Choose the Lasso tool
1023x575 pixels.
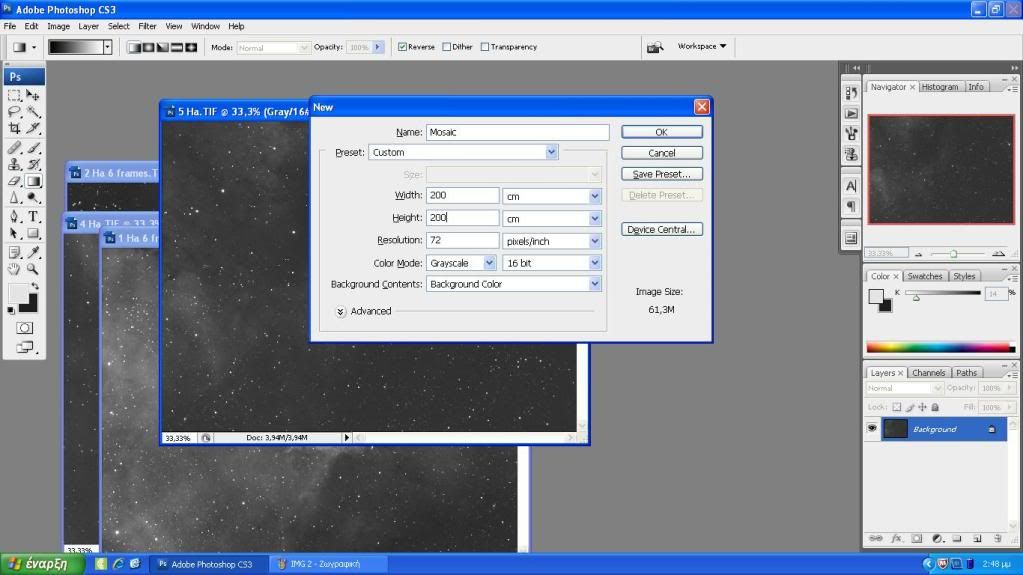15,112
